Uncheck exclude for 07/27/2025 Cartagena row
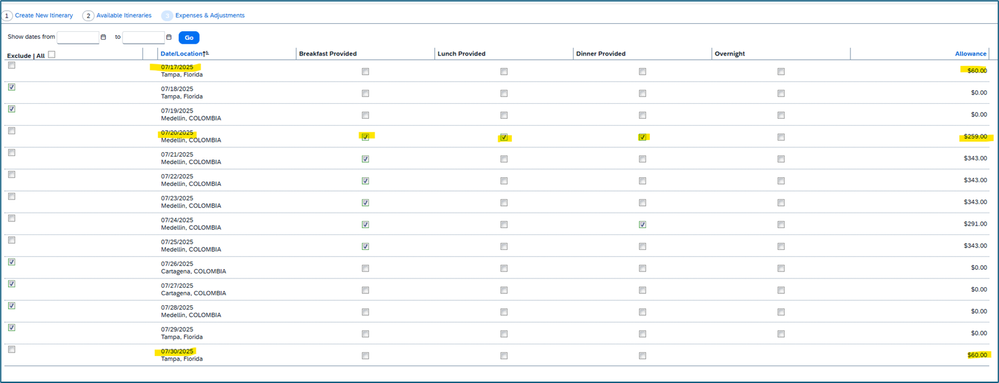The height and width of the screenshot is (383, 999). [x=11, y=284]
